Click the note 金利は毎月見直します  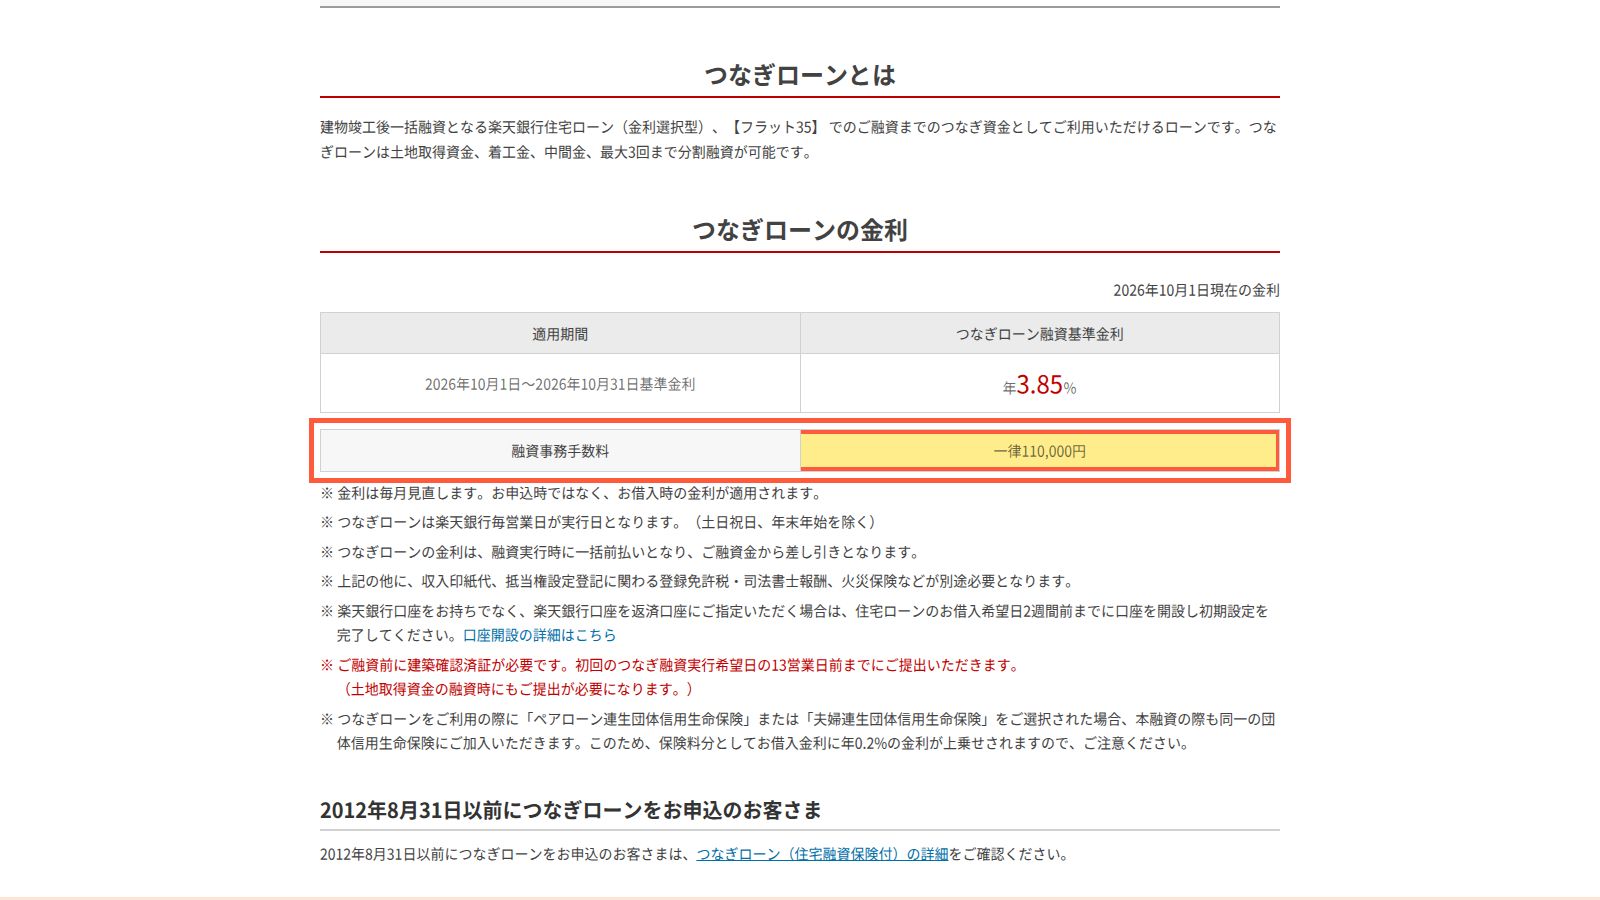point(573,493)
